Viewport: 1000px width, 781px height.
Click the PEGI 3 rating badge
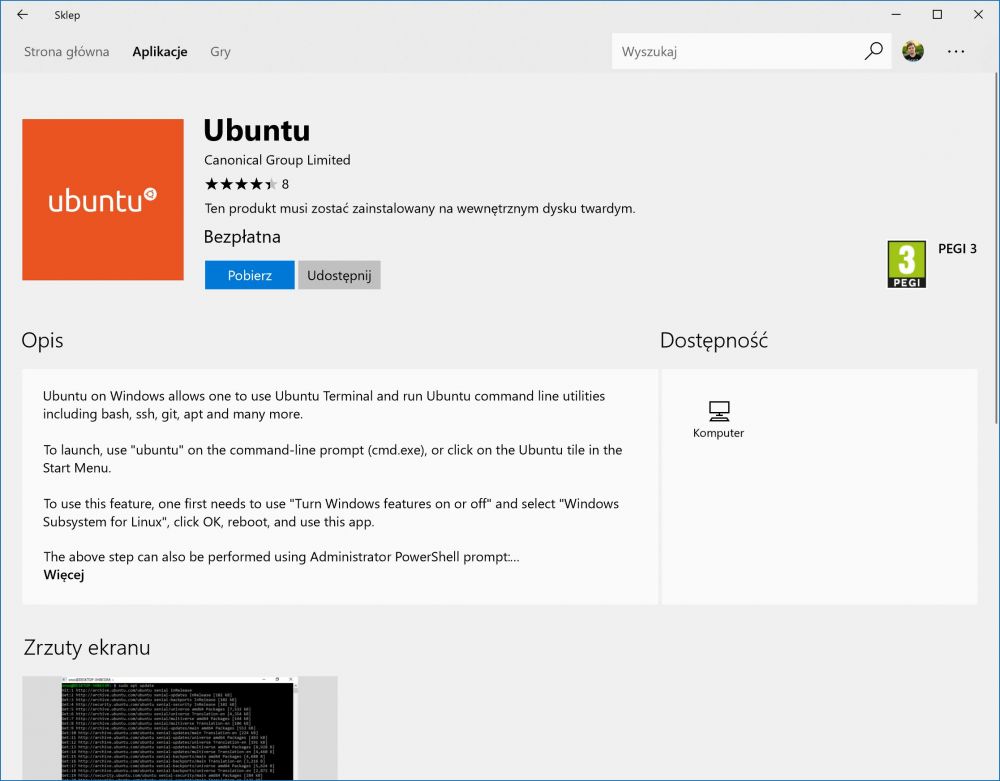[906, 264]
